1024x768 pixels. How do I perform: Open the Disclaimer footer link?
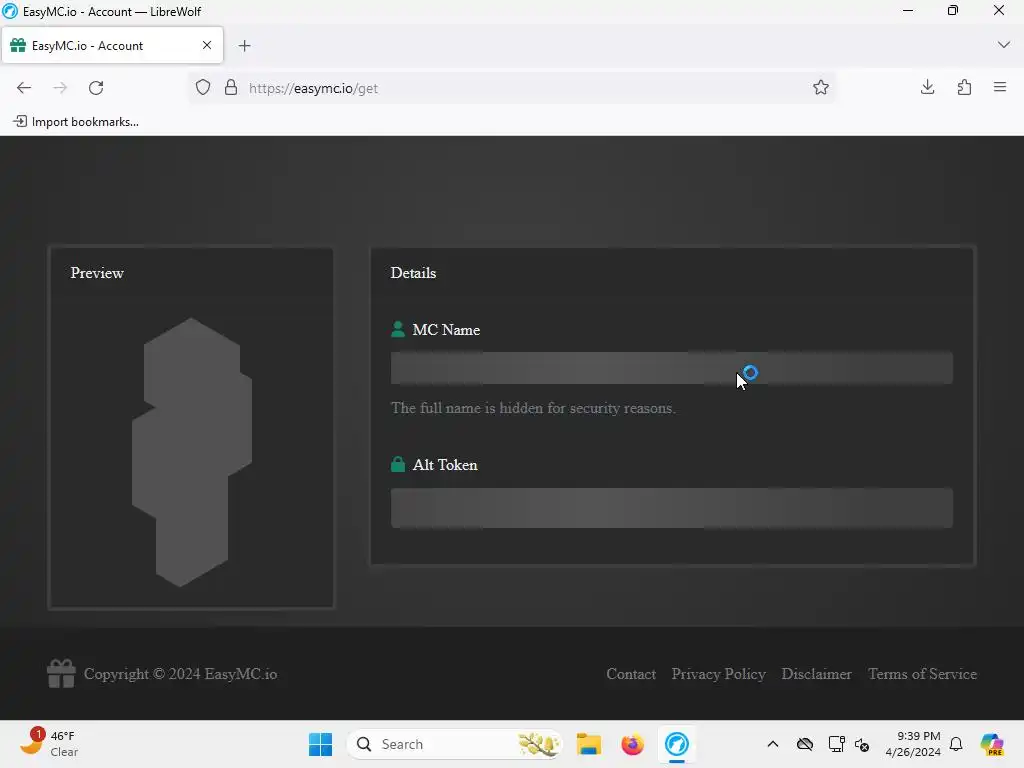(816, 674)
